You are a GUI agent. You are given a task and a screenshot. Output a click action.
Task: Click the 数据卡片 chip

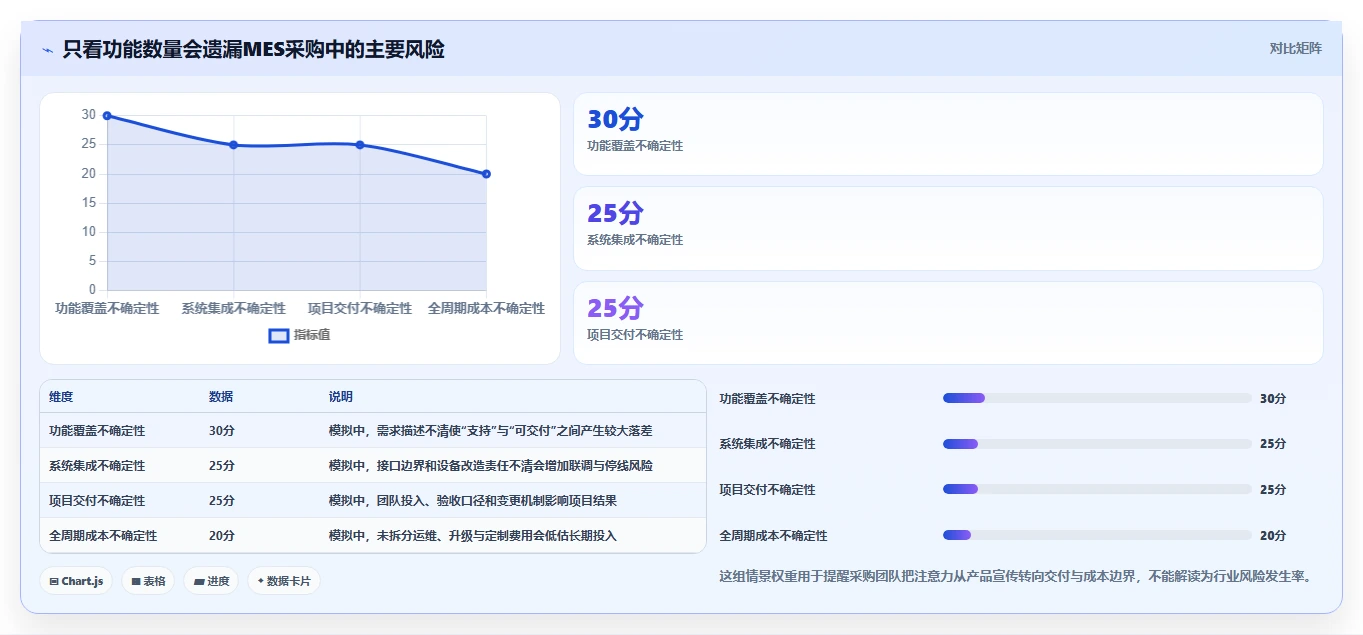(x=284, y=581)
